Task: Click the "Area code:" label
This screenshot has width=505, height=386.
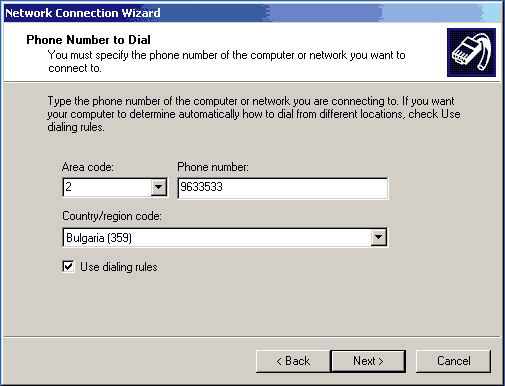Action: [x=88, y=167]
